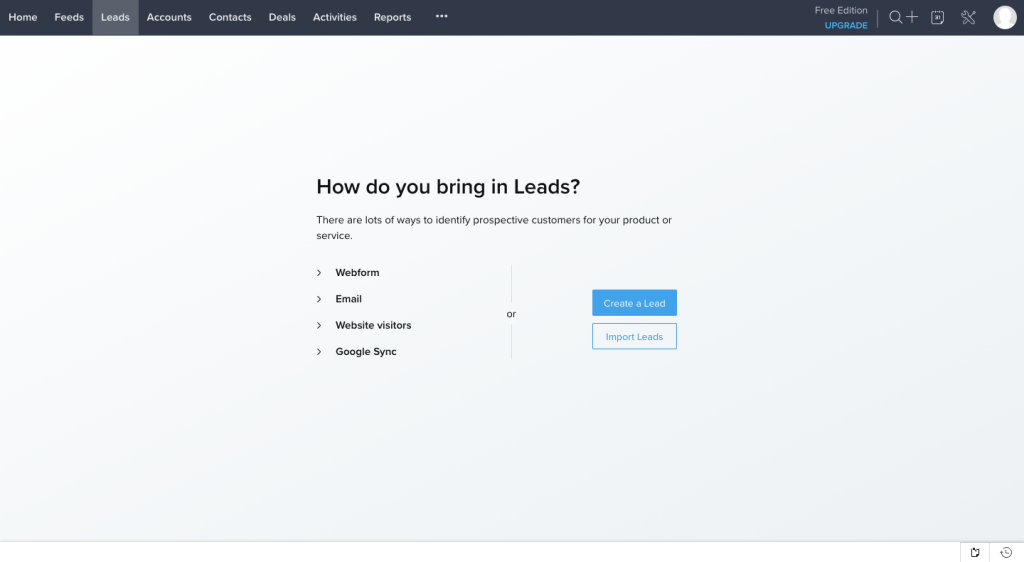Viewport: 1024px width, 562px height.
Task: Open the Feeds tab
Action: coord(69,17)
